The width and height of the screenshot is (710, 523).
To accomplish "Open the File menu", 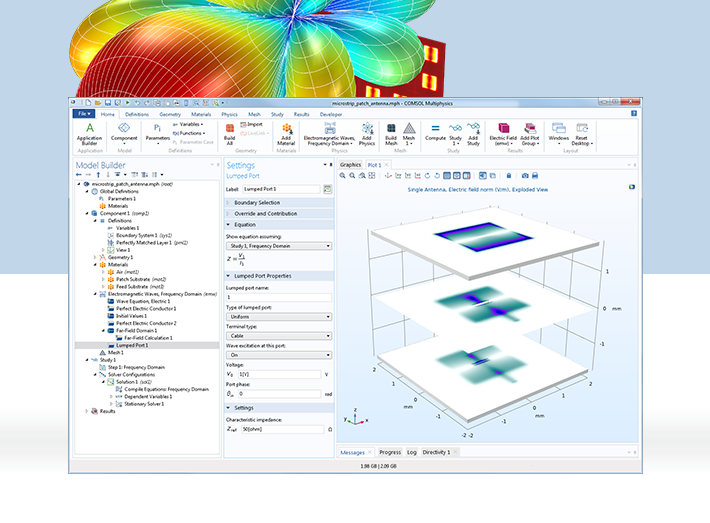I will (x=84, y=114).
